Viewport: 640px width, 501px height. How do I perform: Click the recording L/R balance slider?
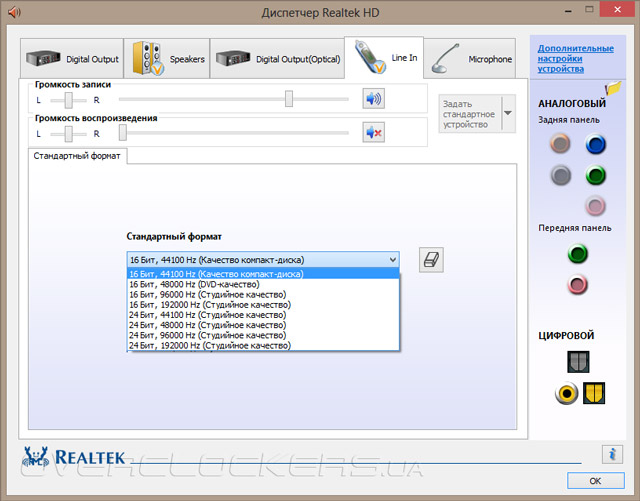(x=69, y=100)
